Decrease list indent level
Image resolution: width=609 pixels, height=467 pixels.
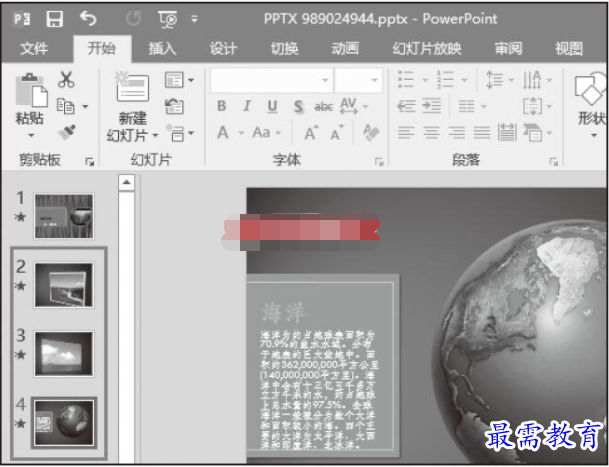tap(406, 106)
